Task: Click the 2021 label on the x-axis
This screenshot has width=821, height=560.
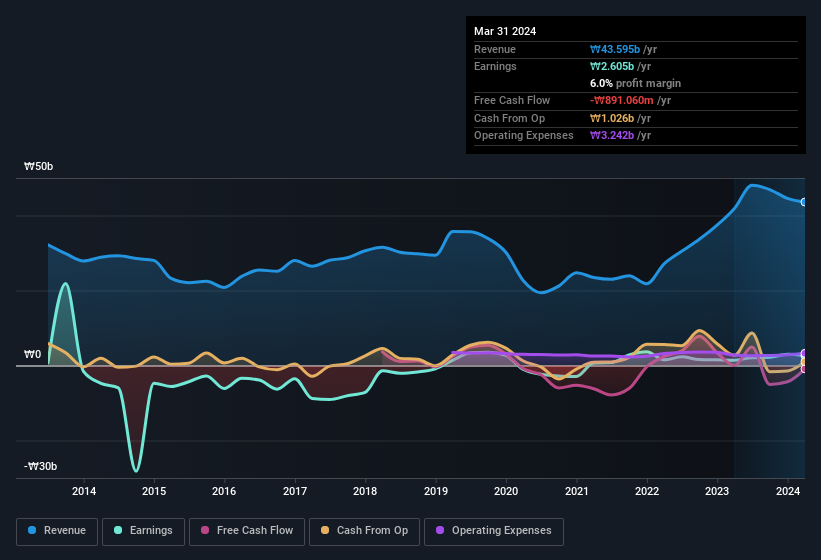Action: (576, 491)
